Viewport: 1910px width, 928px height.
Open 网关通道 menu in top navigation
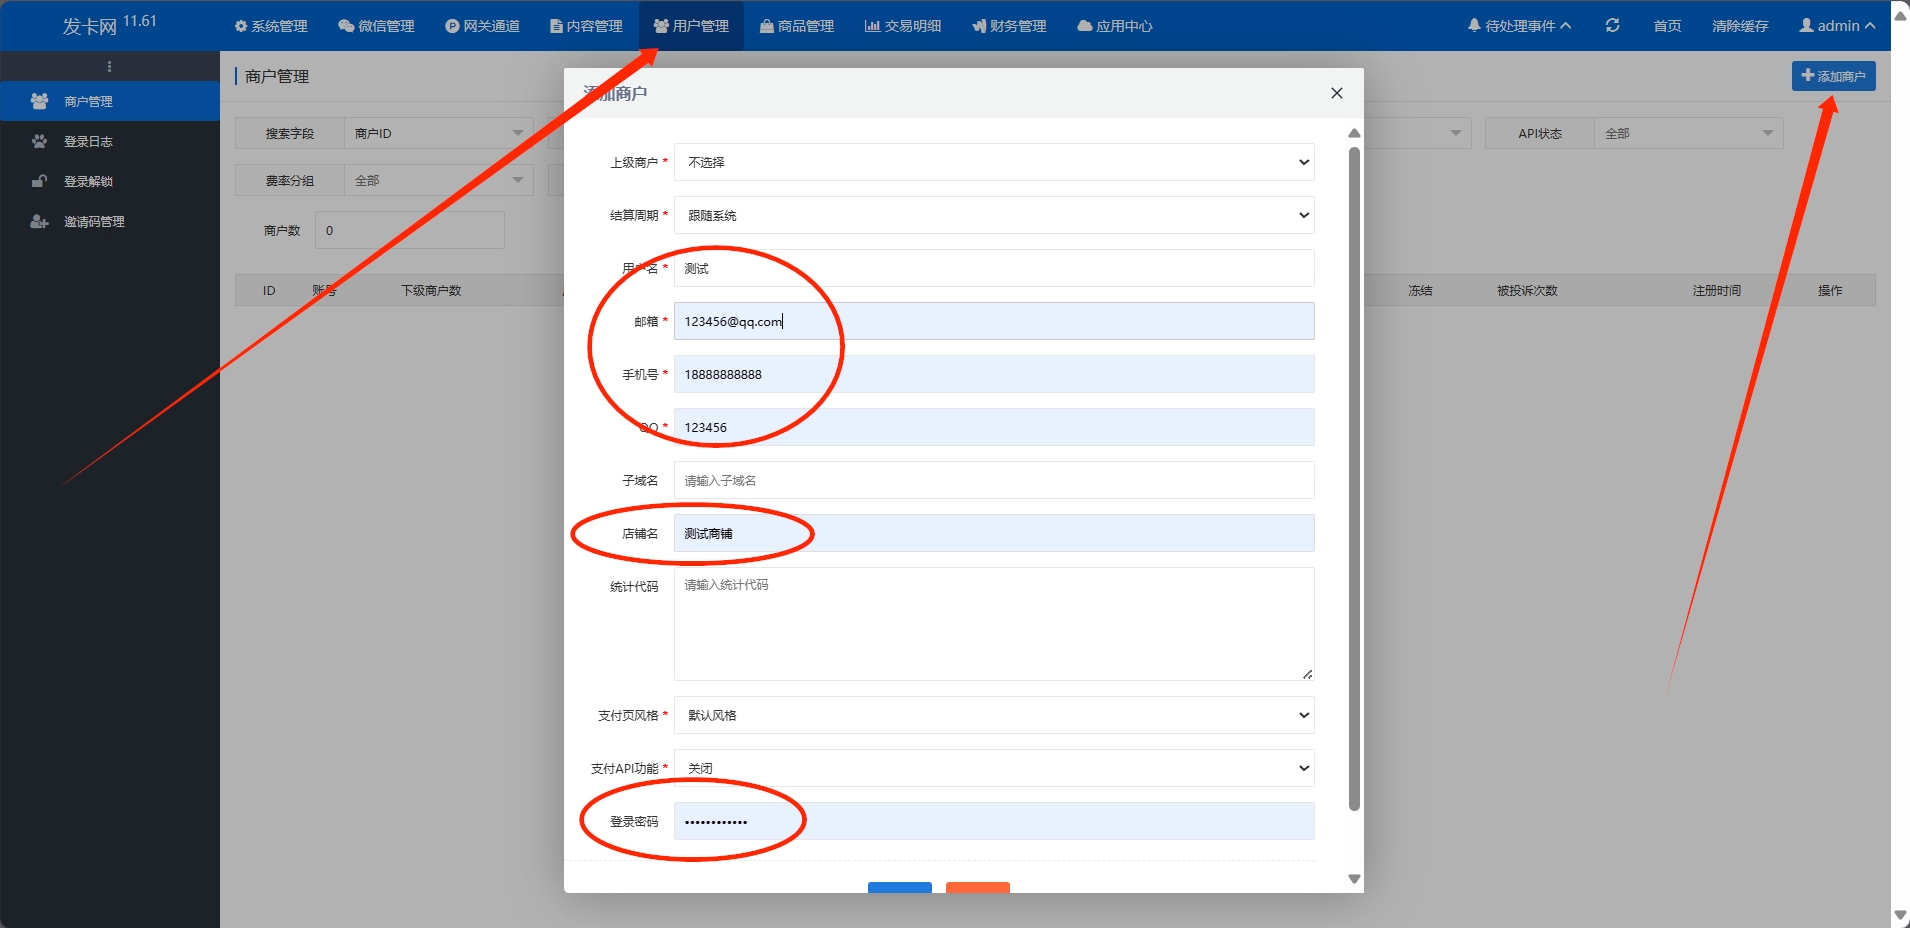pos(482,26)
